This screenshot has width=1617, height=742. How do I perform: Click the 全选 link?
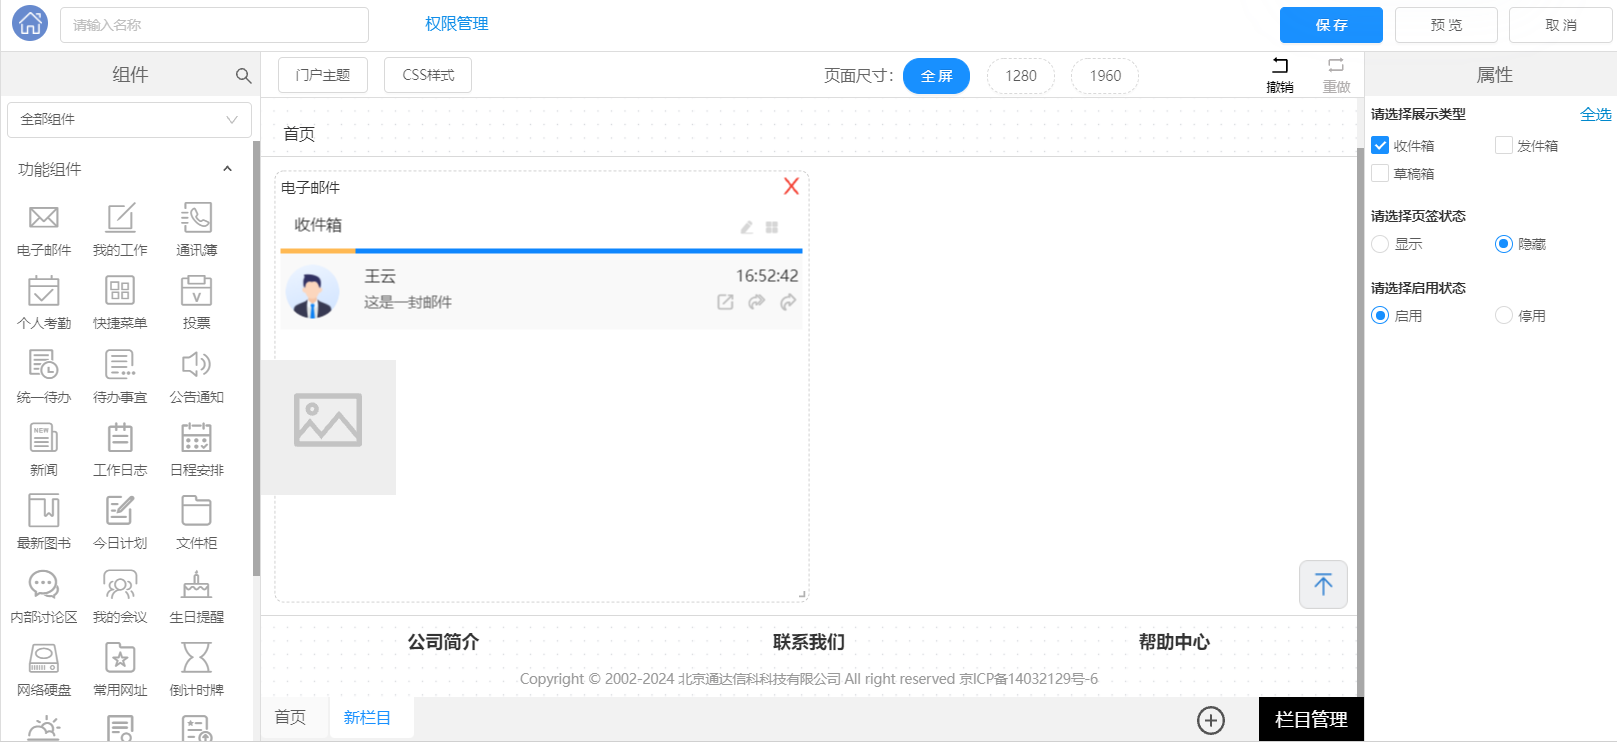tap(1595, 114)
